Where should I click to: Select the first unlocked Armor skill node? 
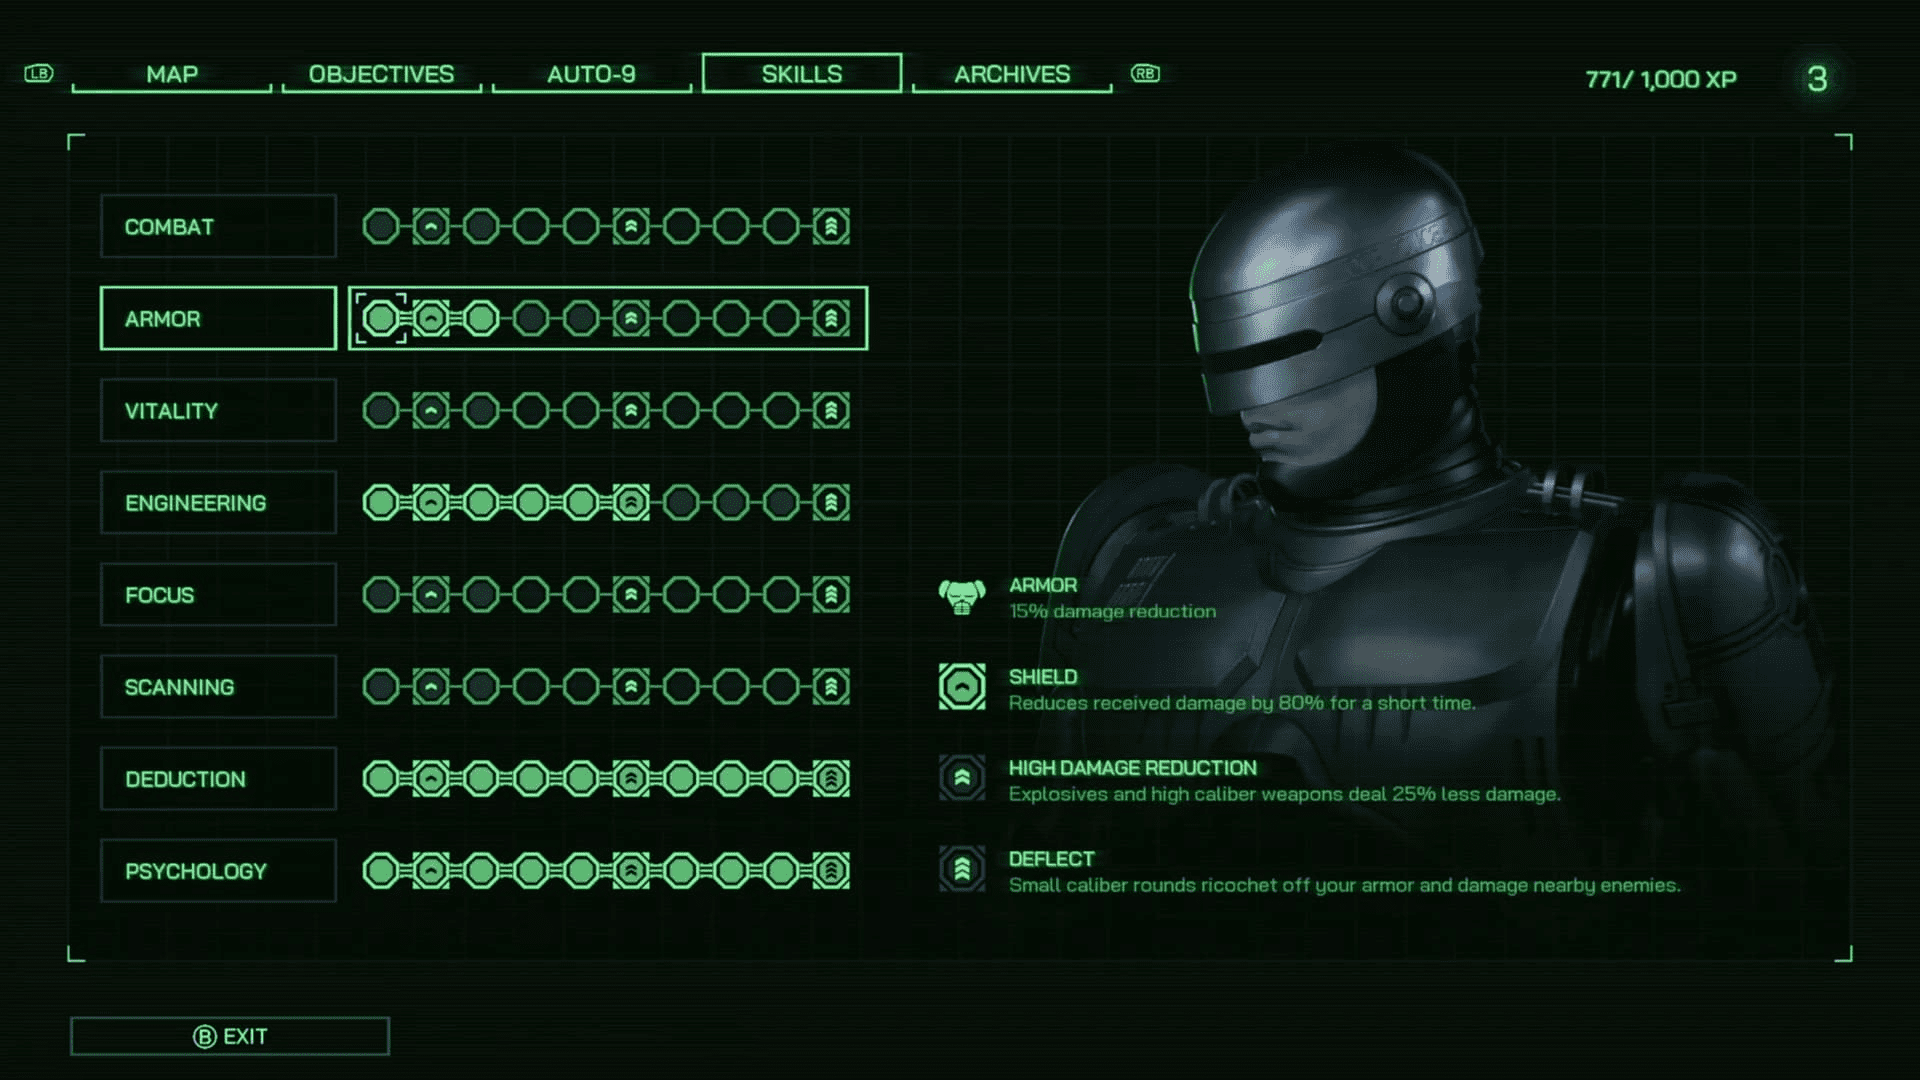(381, 319)
